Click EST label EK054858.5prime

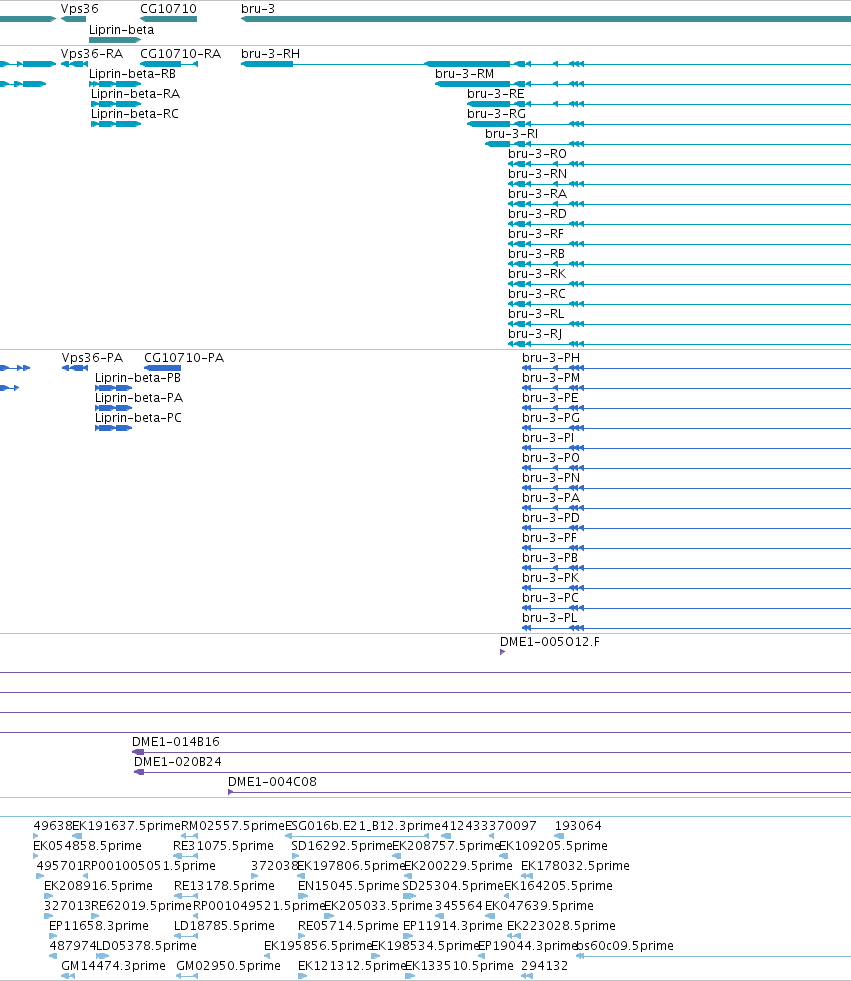(x=87, y=846)
